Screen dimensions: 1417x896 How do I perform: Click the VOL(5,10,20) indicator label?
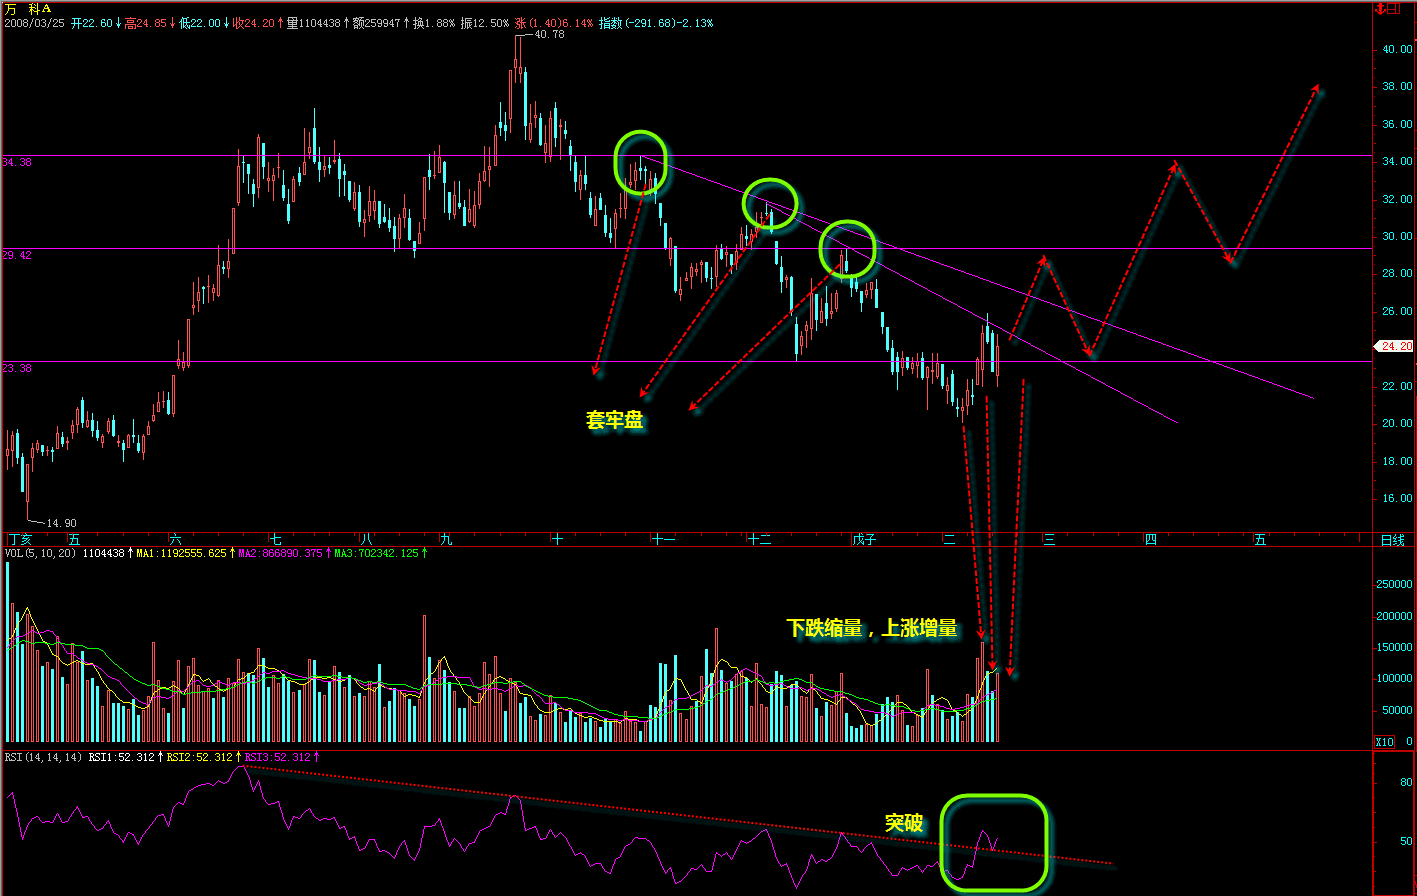pyautogui.click(x=41, y=553)
